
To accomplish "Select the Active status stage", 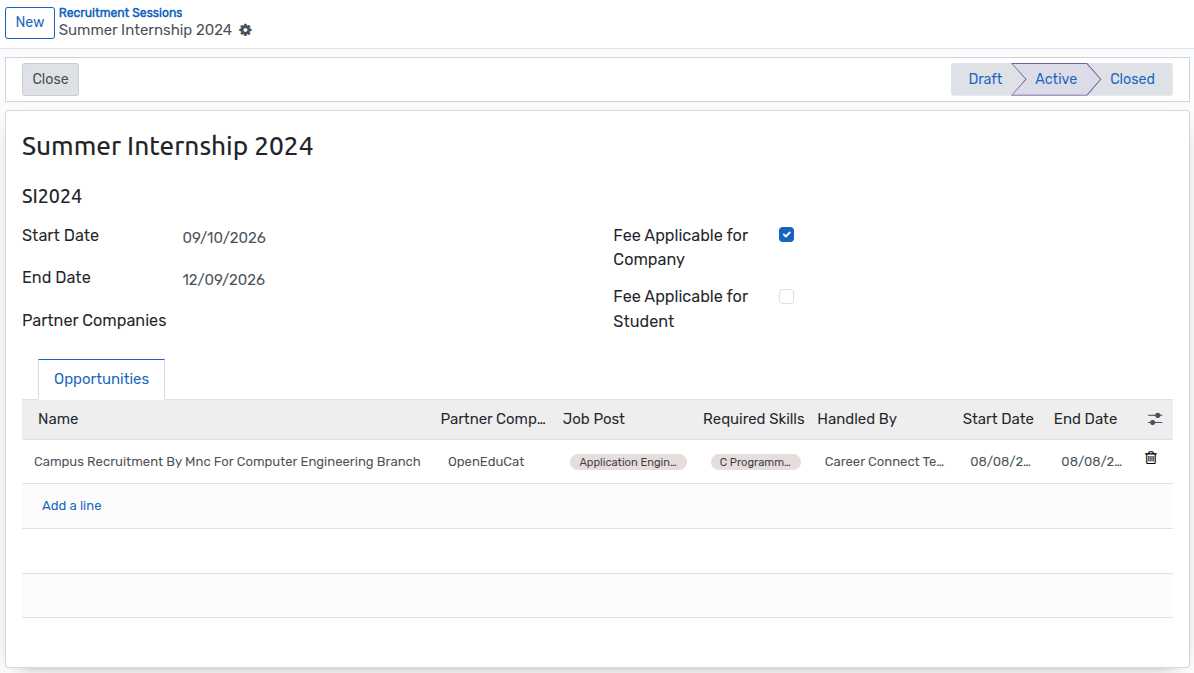I will coord(1055,79).
